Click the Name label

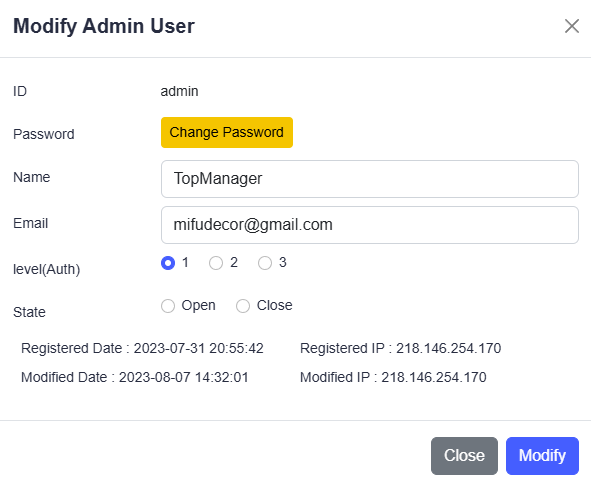(32, 177)
